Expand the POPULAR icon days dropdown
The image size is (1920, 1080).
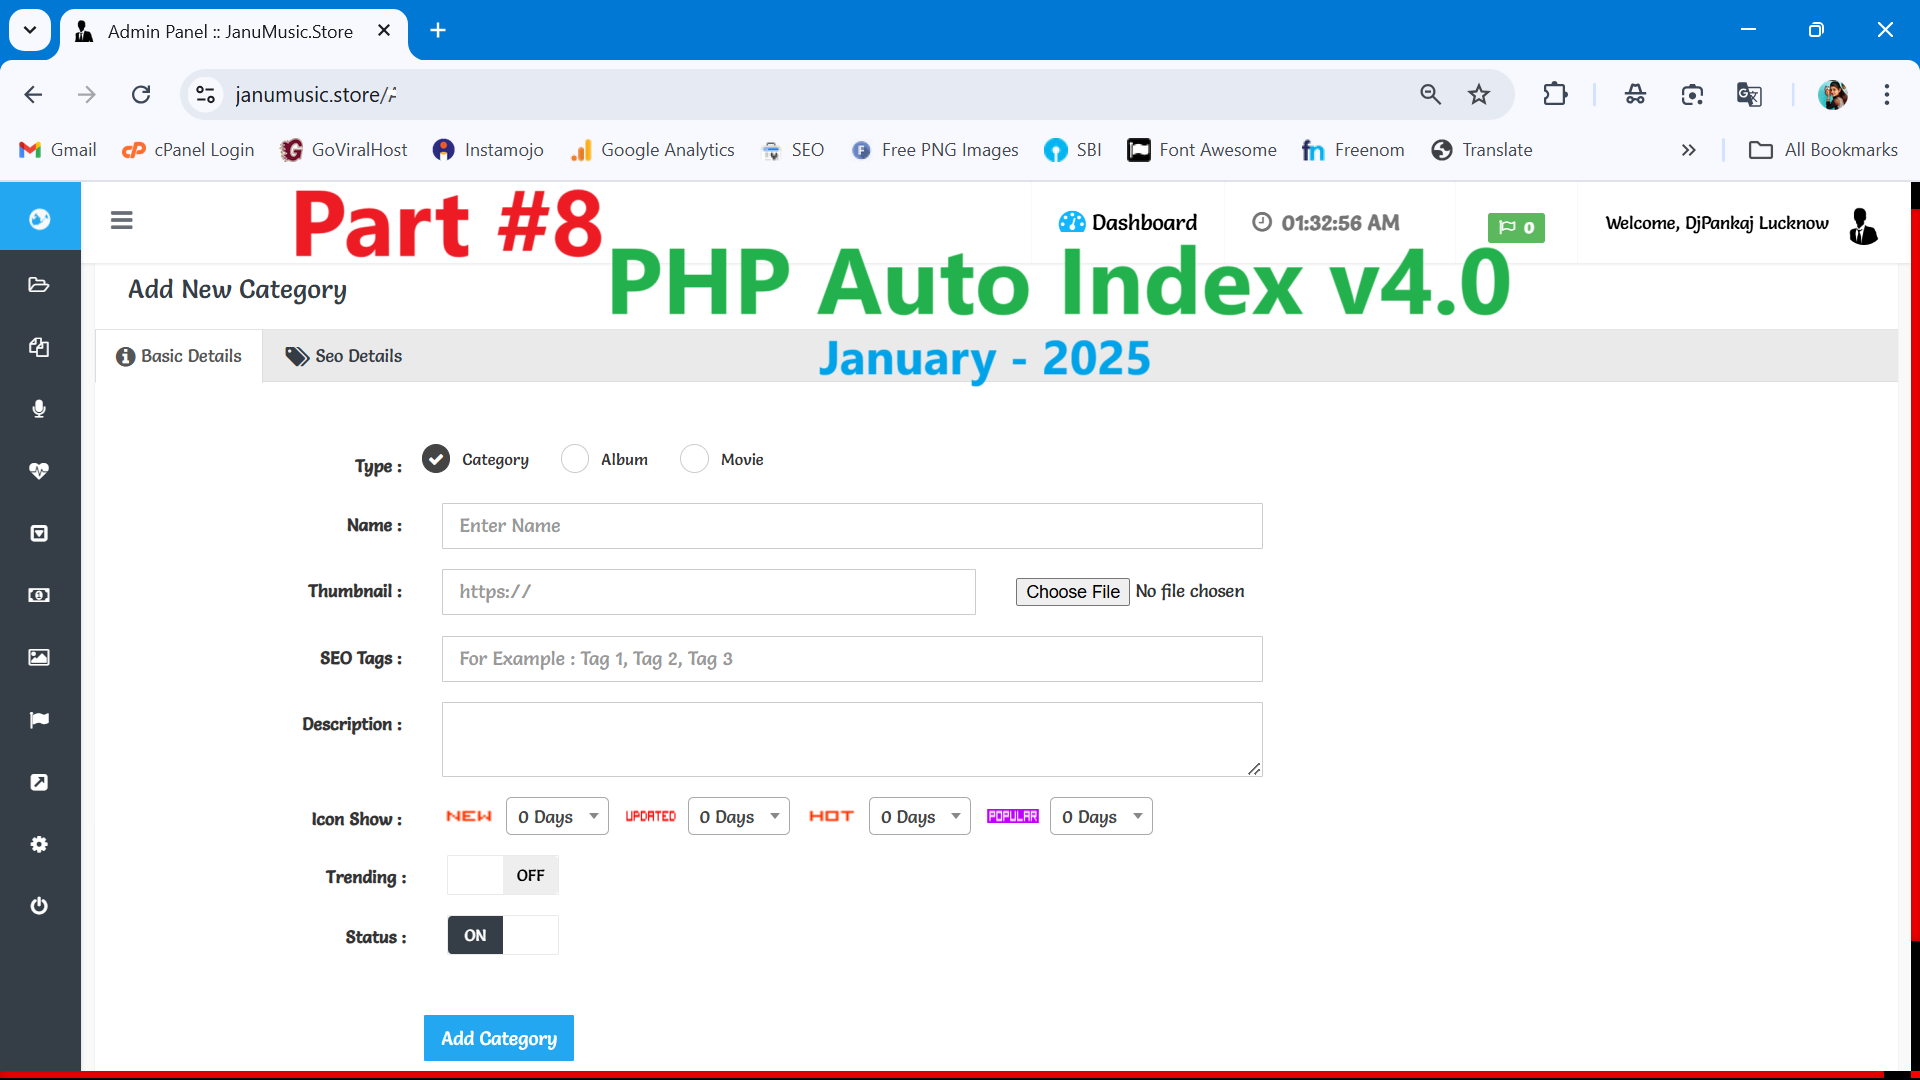click(1101, 816)
